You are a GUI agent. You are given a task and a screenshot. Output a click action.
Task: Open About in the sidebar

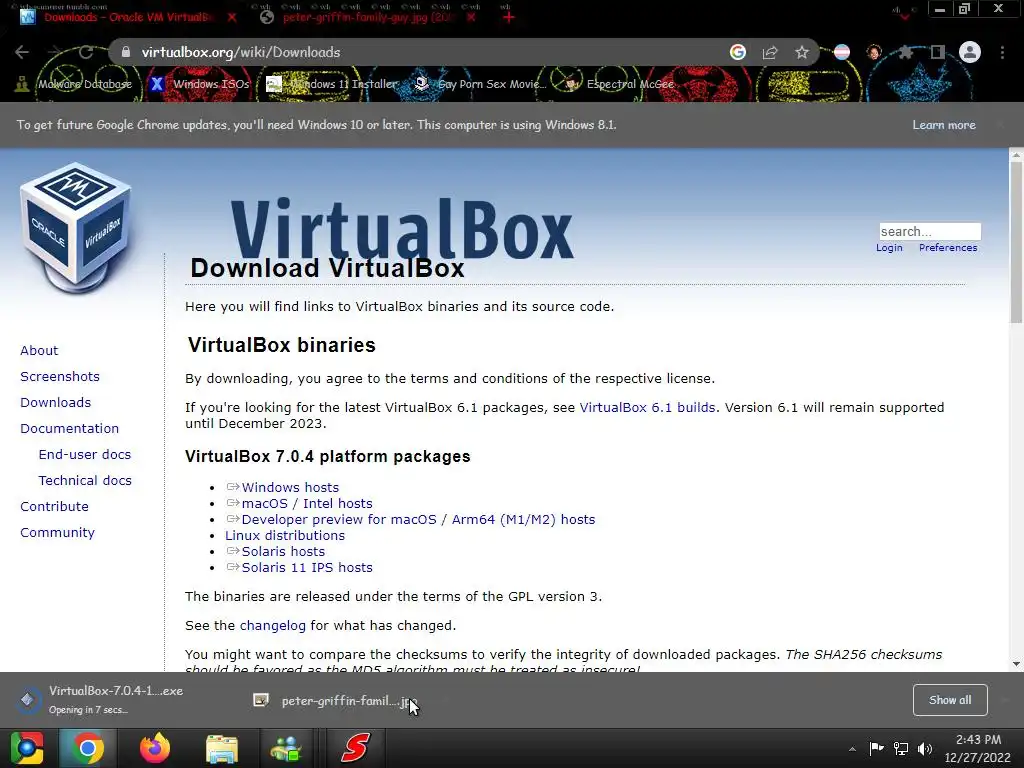coord(39,351)
